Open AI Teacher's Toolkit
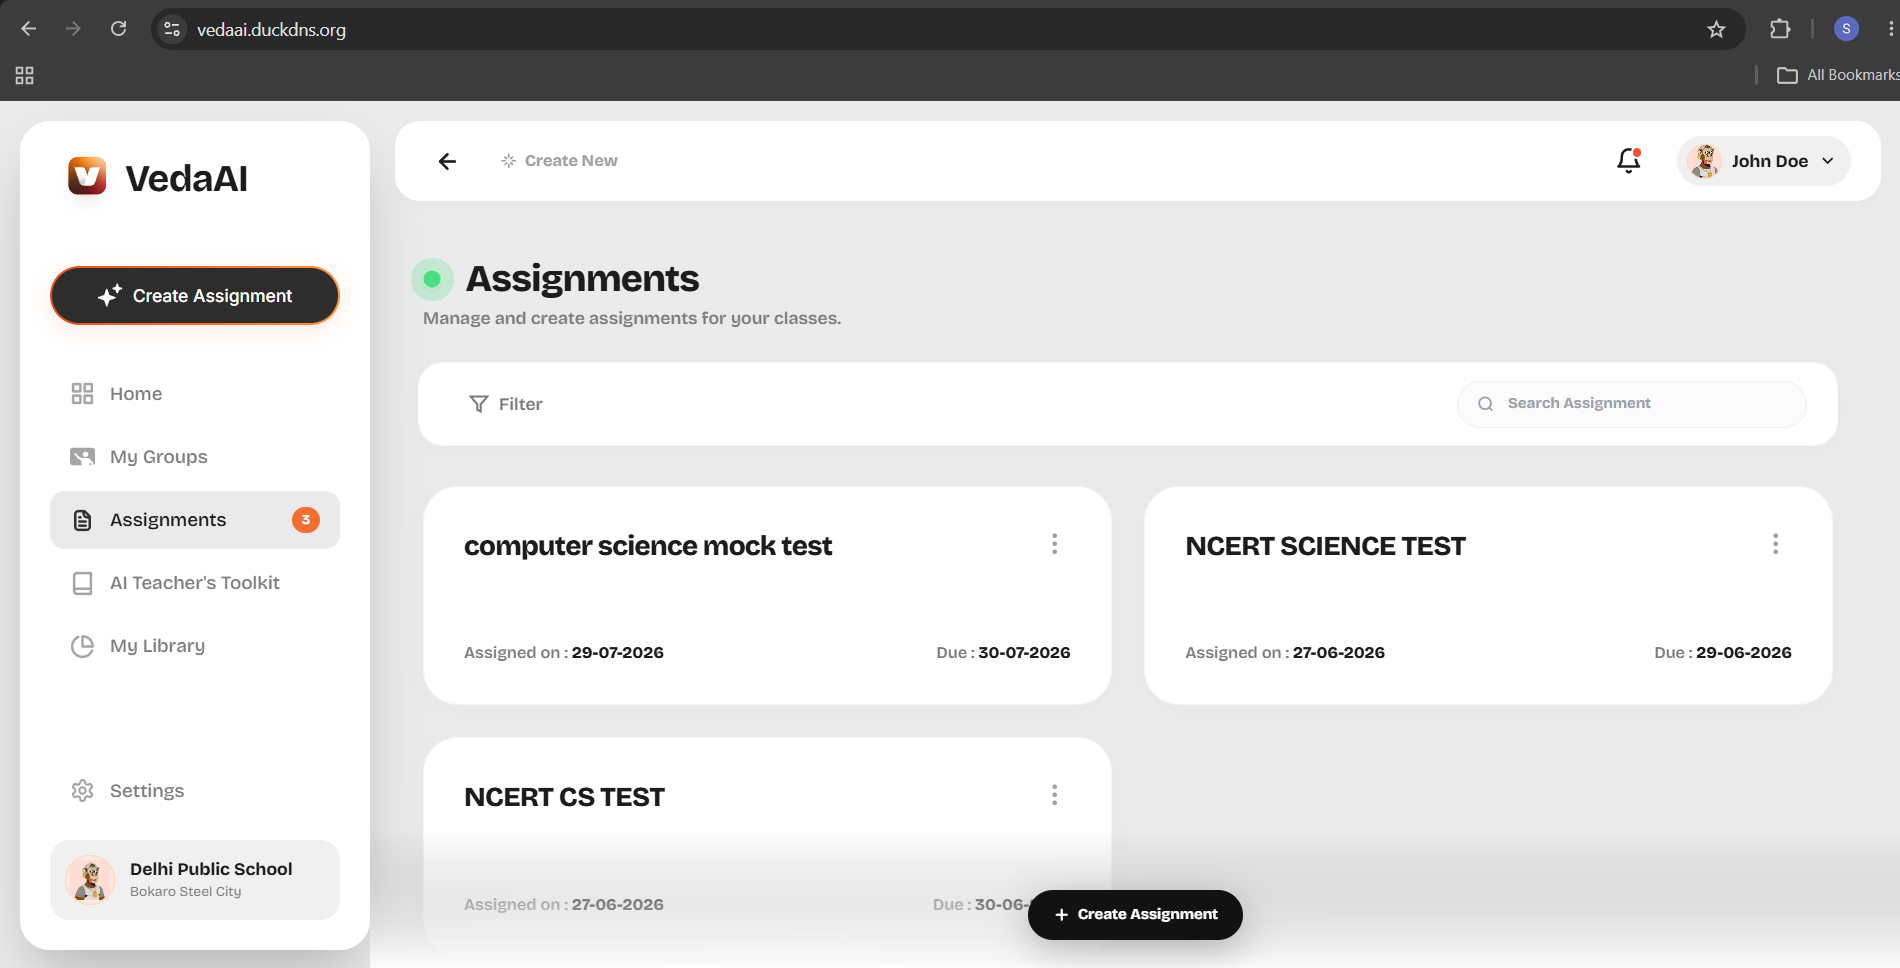 pyautogui.click(x=195, y=583)
